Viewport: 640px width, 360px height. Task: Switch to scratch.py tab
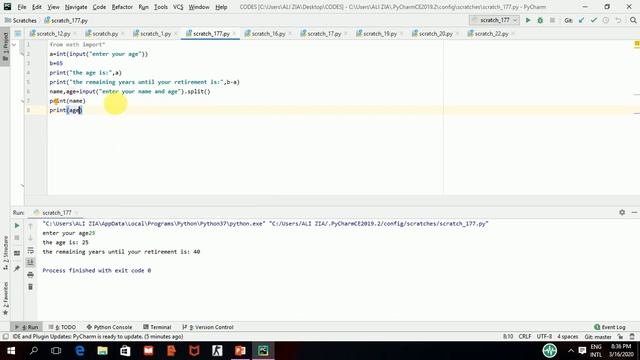pos(105,33)
